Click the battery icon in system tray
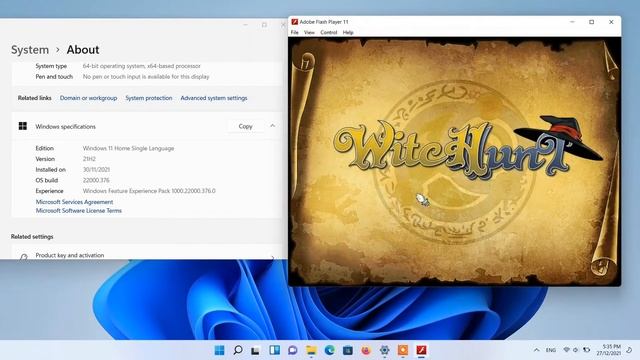Viewport: 640px width, 360px height. click(x=587, y=350)
